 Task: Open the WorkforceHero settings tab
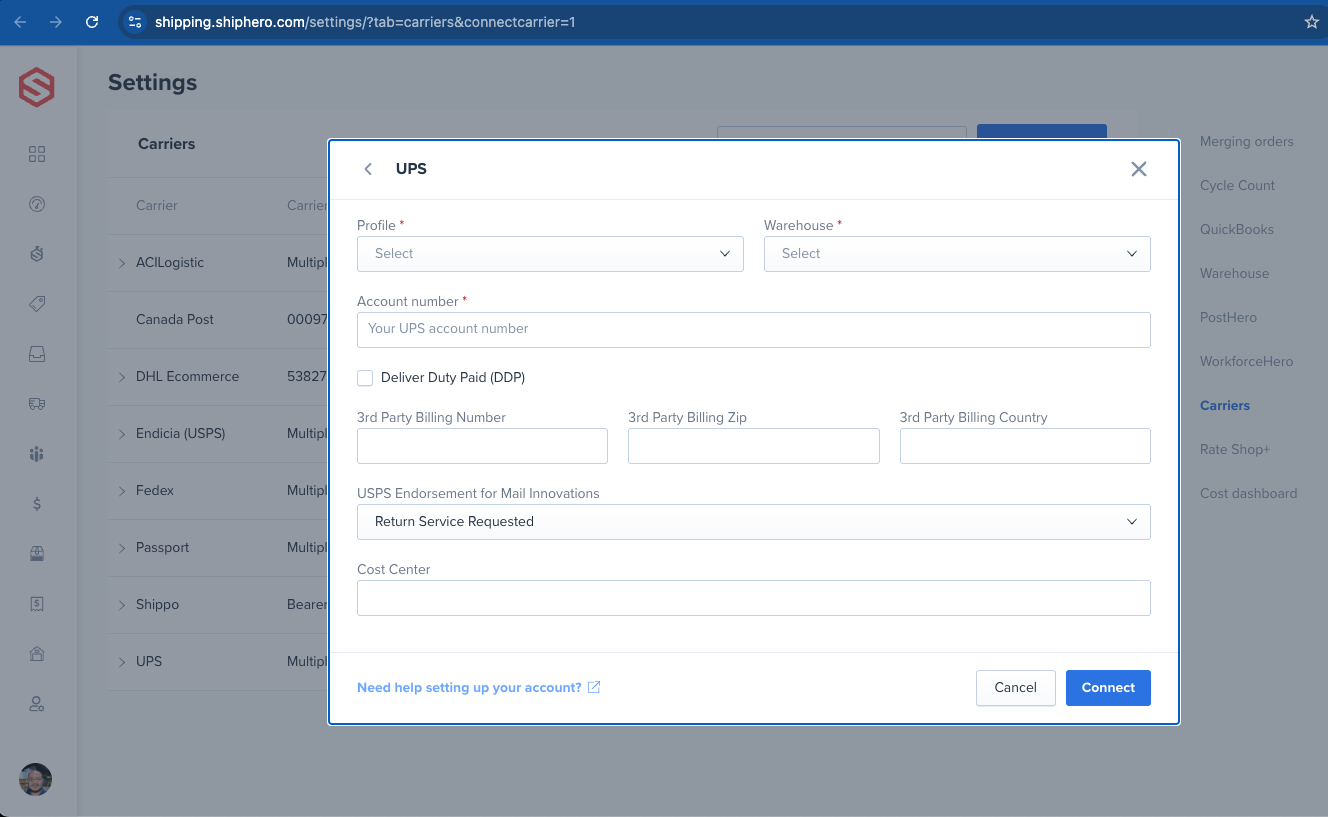click(1246, 361)
